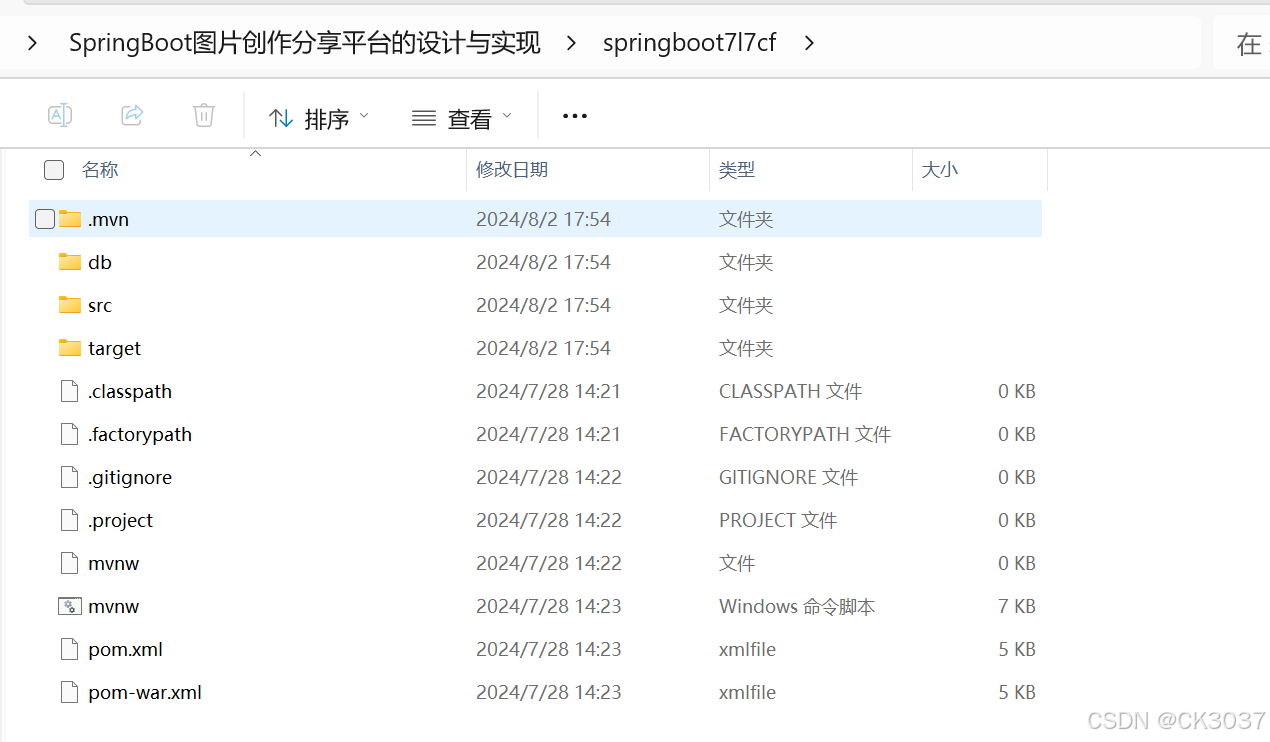Go to springboot7l7cf breadcrumb
The image size is (1270, 742).
point(690,43)
